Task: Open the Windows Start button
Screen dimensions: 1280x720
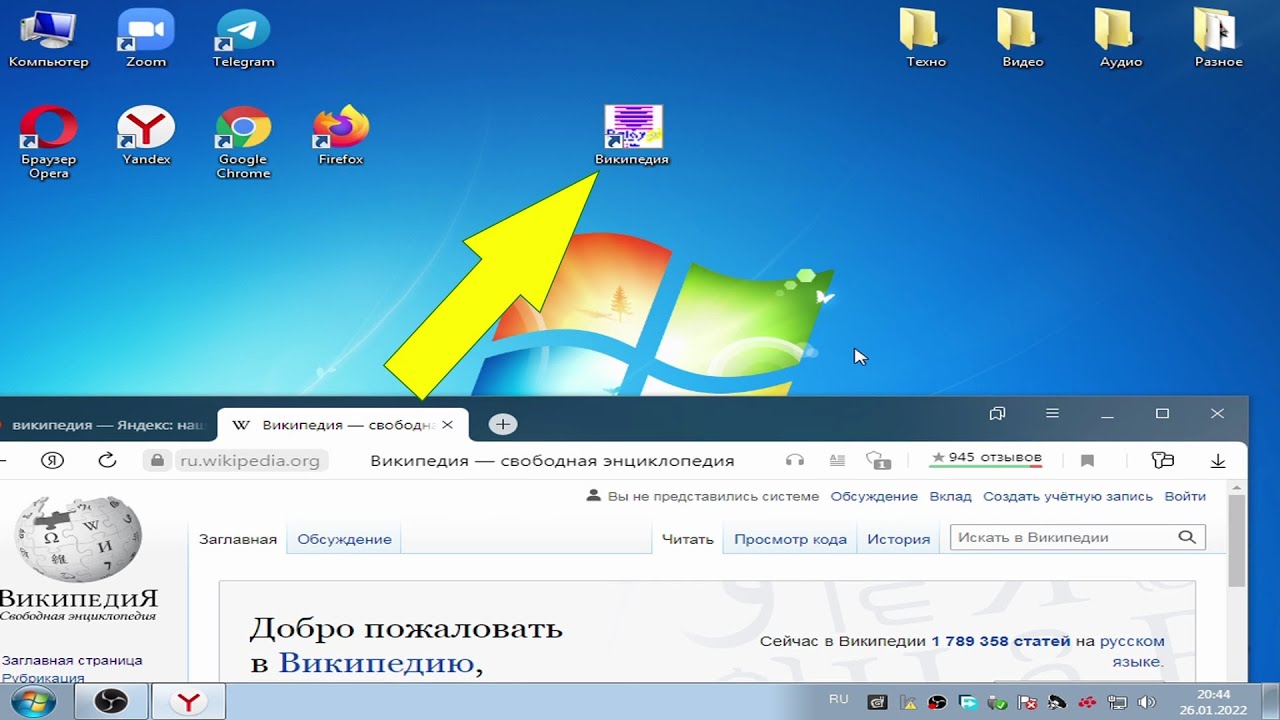Action: tap(33, 702)
